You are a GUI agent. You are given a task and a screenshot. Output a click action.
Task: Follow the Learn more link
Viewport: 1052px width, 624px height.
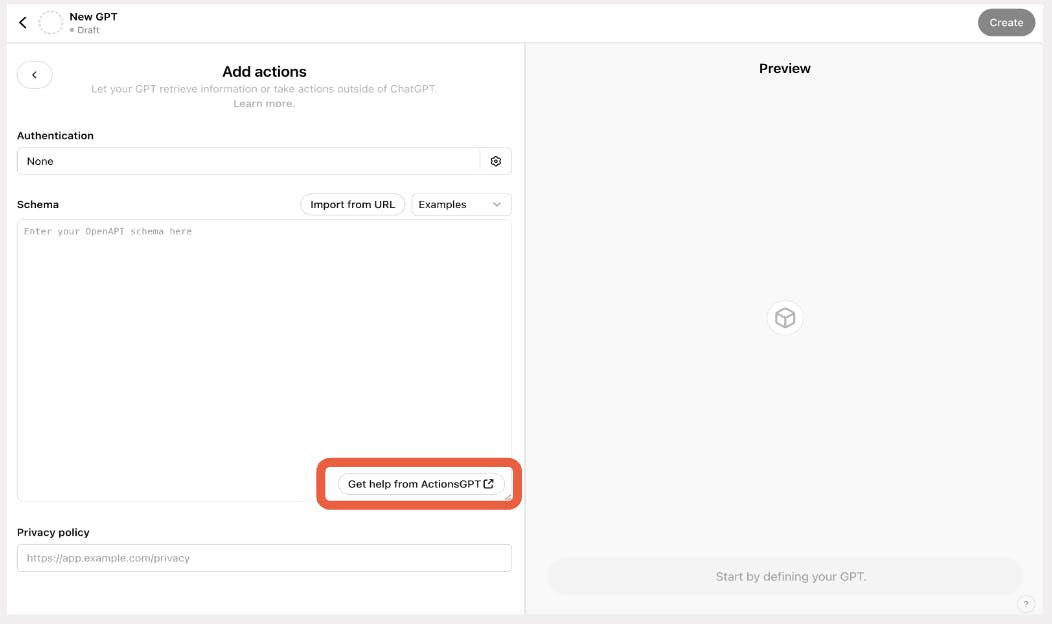pos(264,104)
